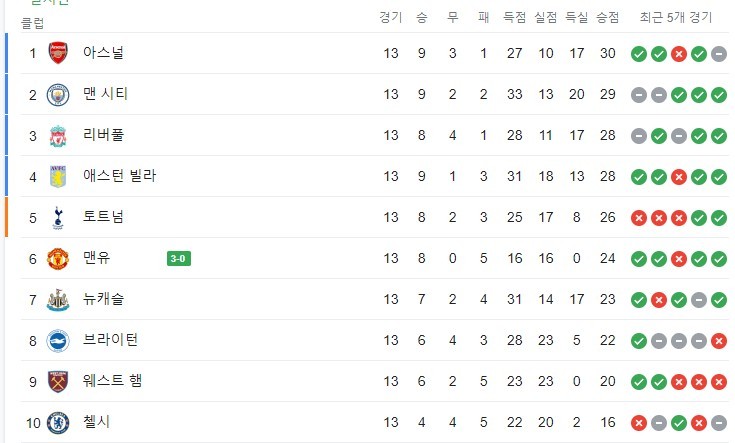Image resolution: width=735 pixels, height=443 pixels.
Task: Click the Liverpool club crest
Action: click(x=60, y=135)
